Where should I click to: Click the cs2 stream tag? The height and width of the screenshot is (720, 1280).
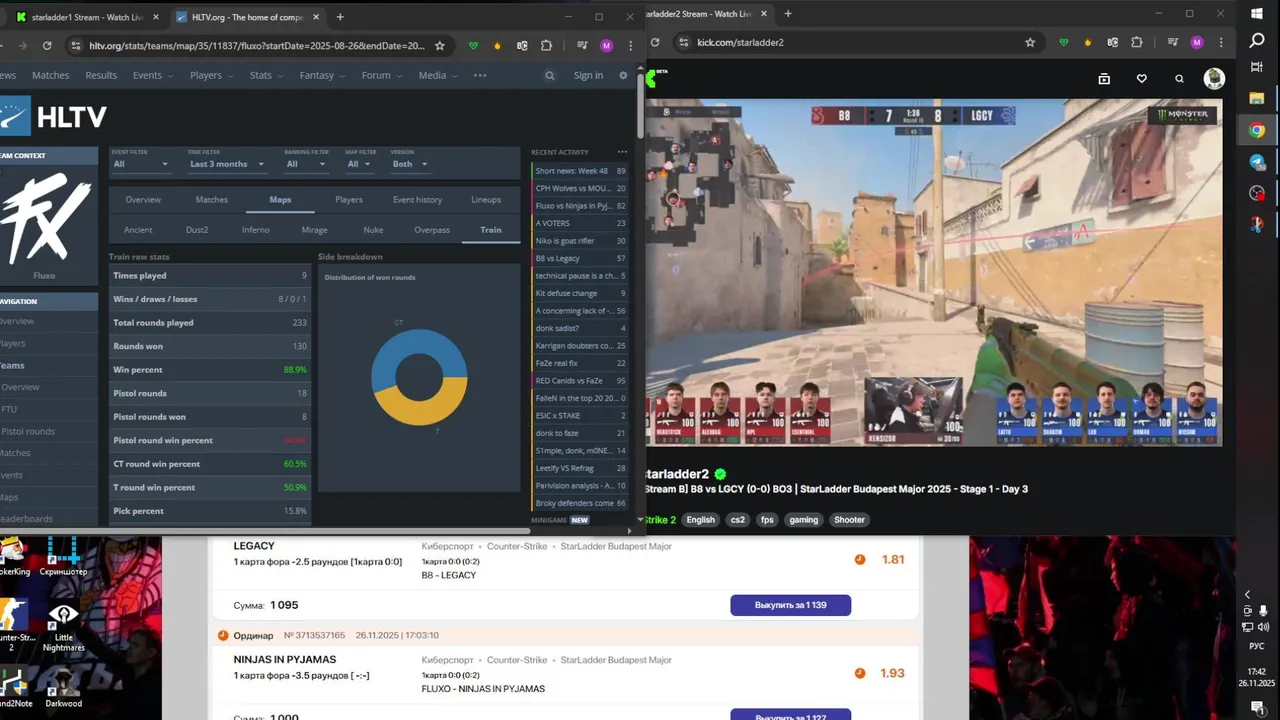pos(737,520)
